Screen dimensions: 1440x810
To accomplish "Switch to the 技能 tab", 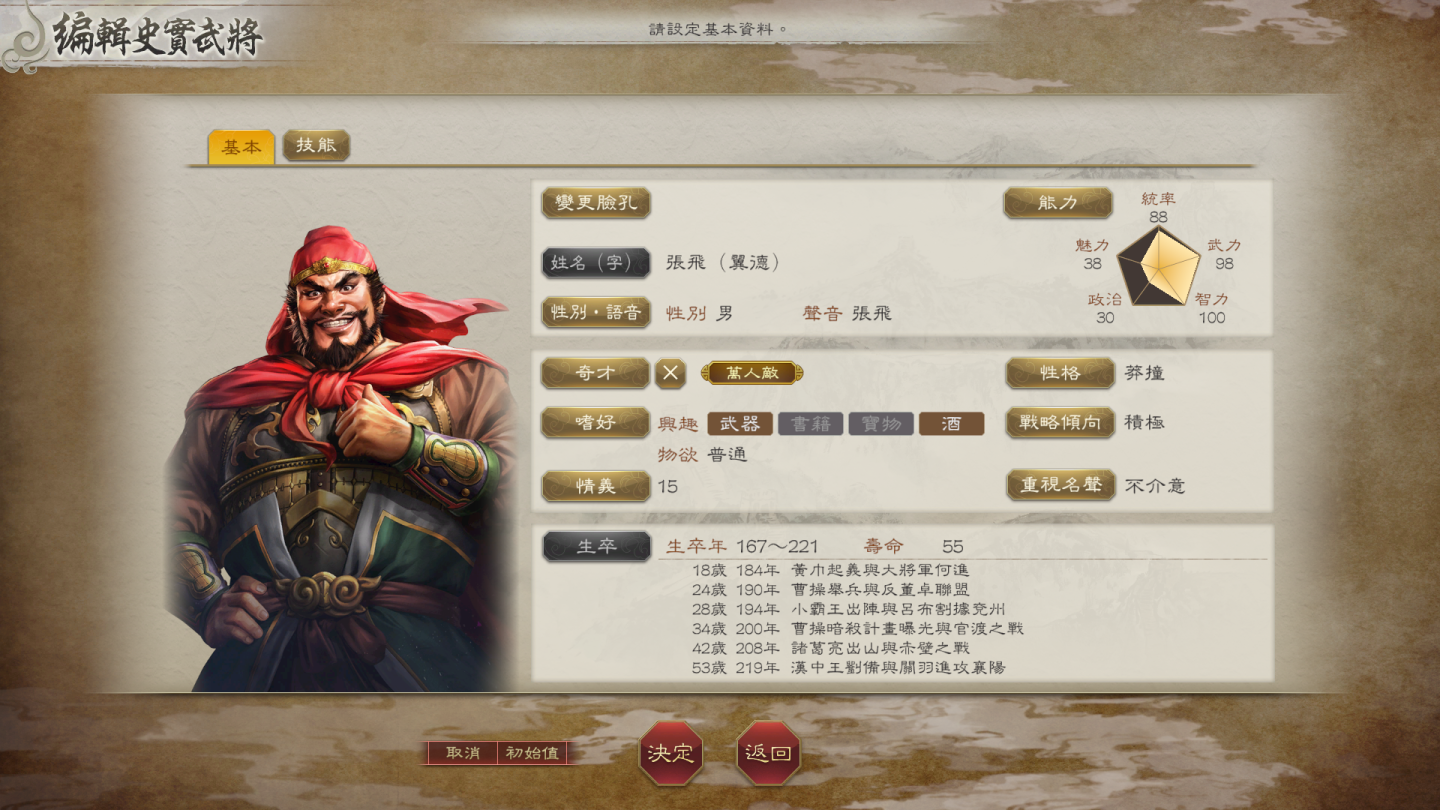I will click(316, 146).
